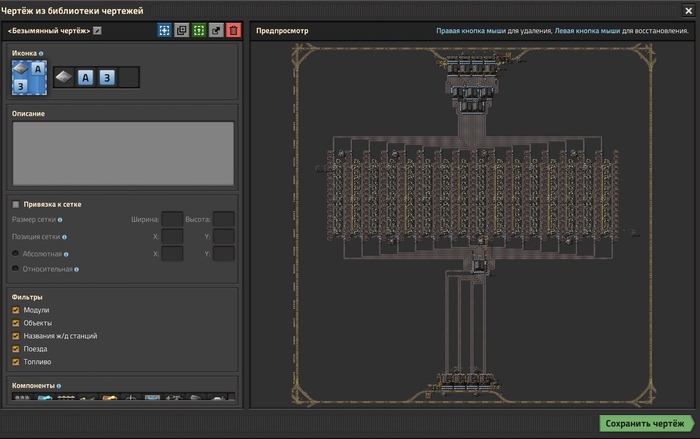Image resolution: width=700 pixels, height=439 pixels.
Task: Select the empty fourth icon slot
Action: coord(129,77)
